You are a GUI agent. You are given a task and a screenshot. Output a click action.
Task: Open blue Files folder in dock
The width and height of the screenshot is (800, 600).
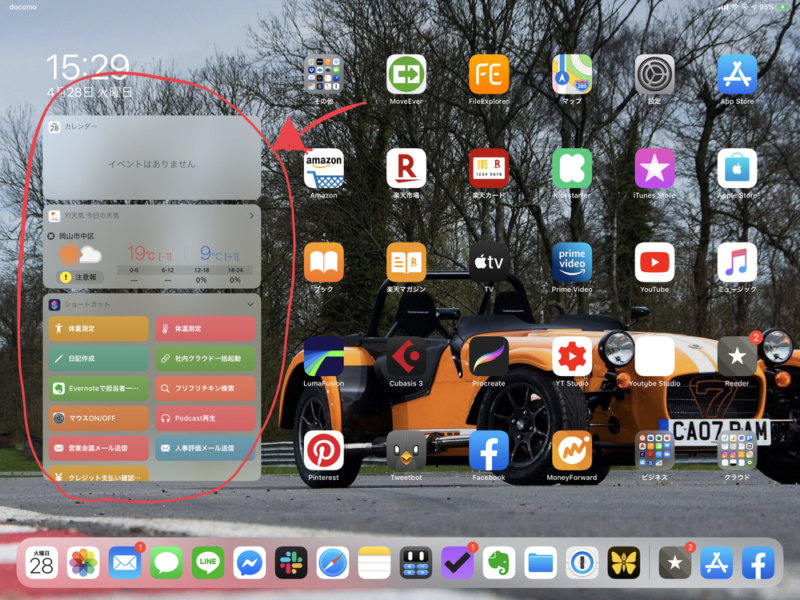coord(540,563)
